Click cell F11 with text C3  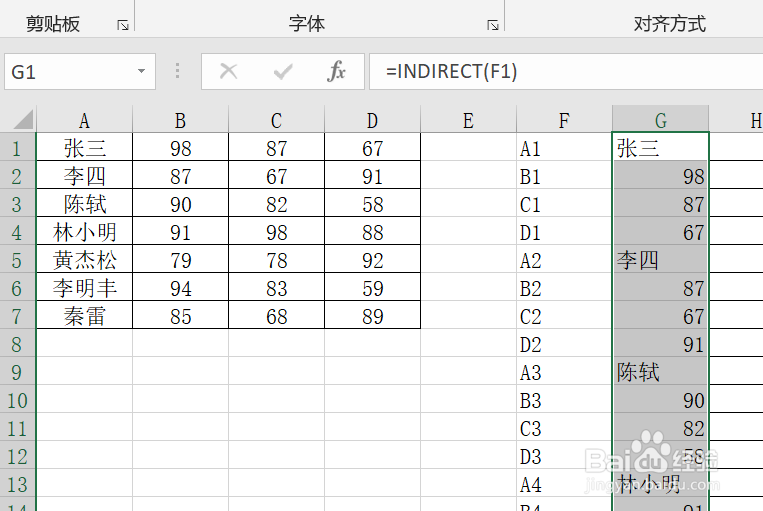pos(564,428)
